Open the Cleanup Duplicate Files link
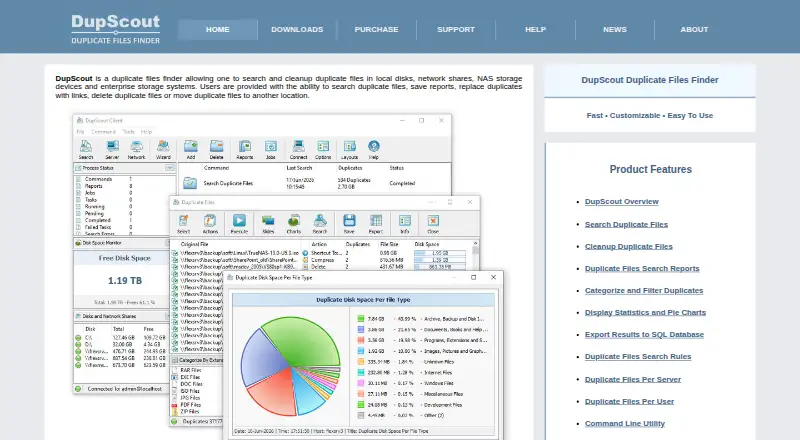Image resolution: width=800 pixels, height=440 pixels. pos(629,247)
